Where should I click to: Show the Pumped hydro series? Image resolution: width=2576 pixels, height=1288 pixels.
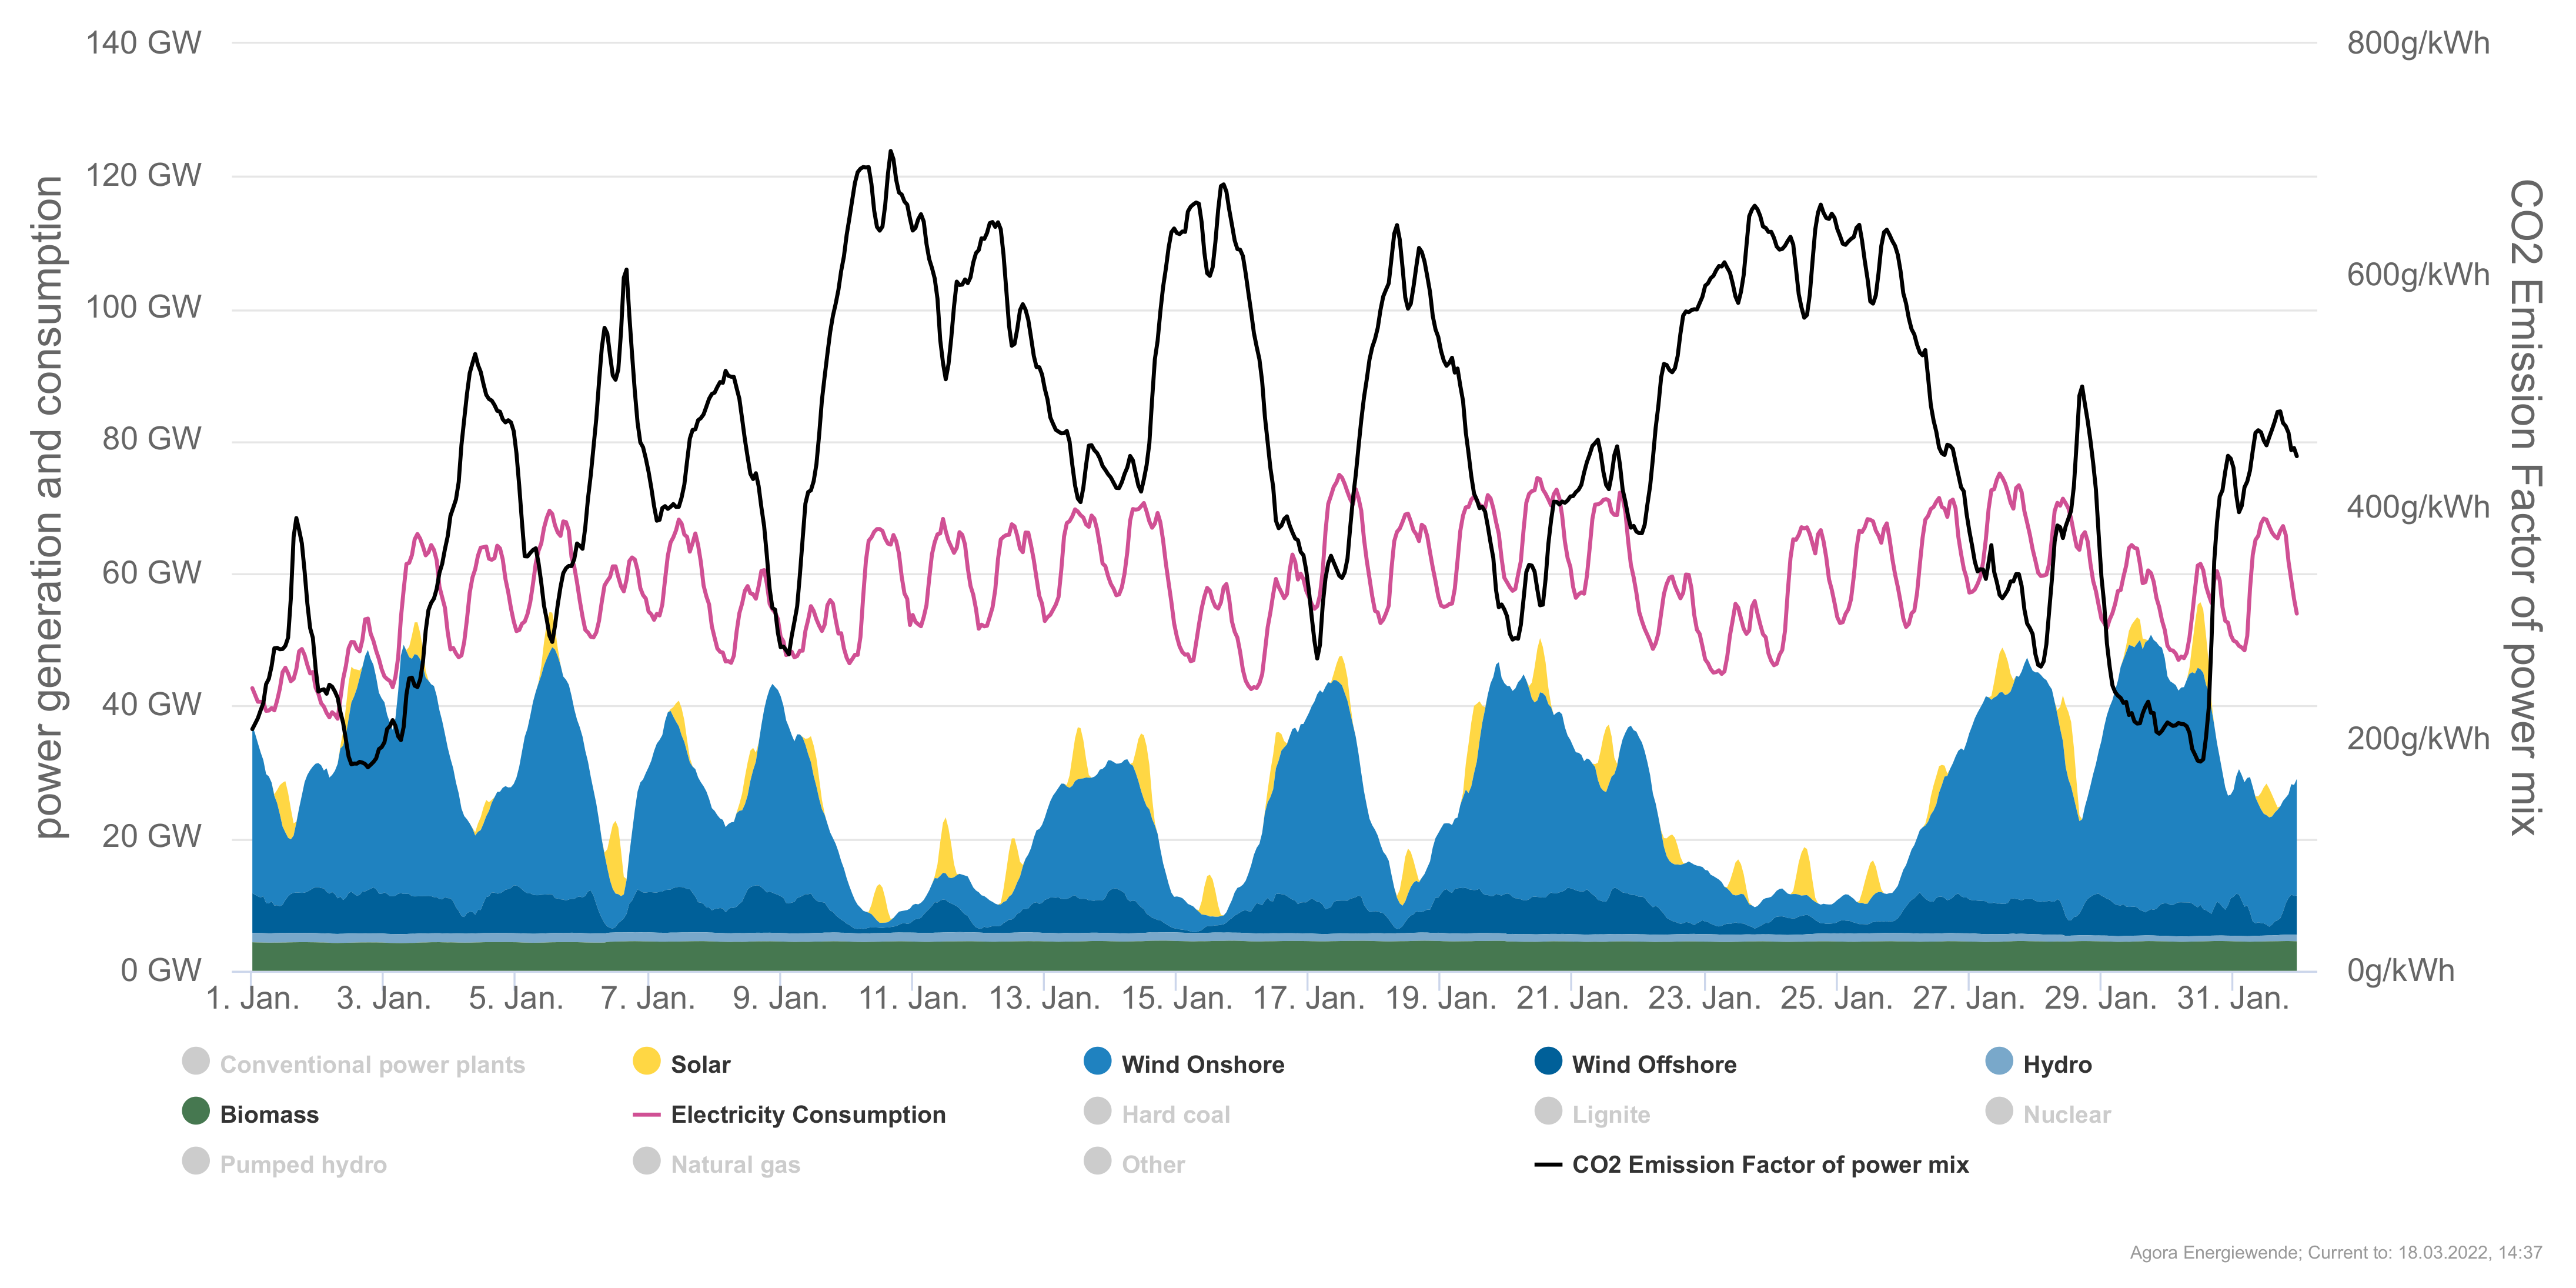302,1164
